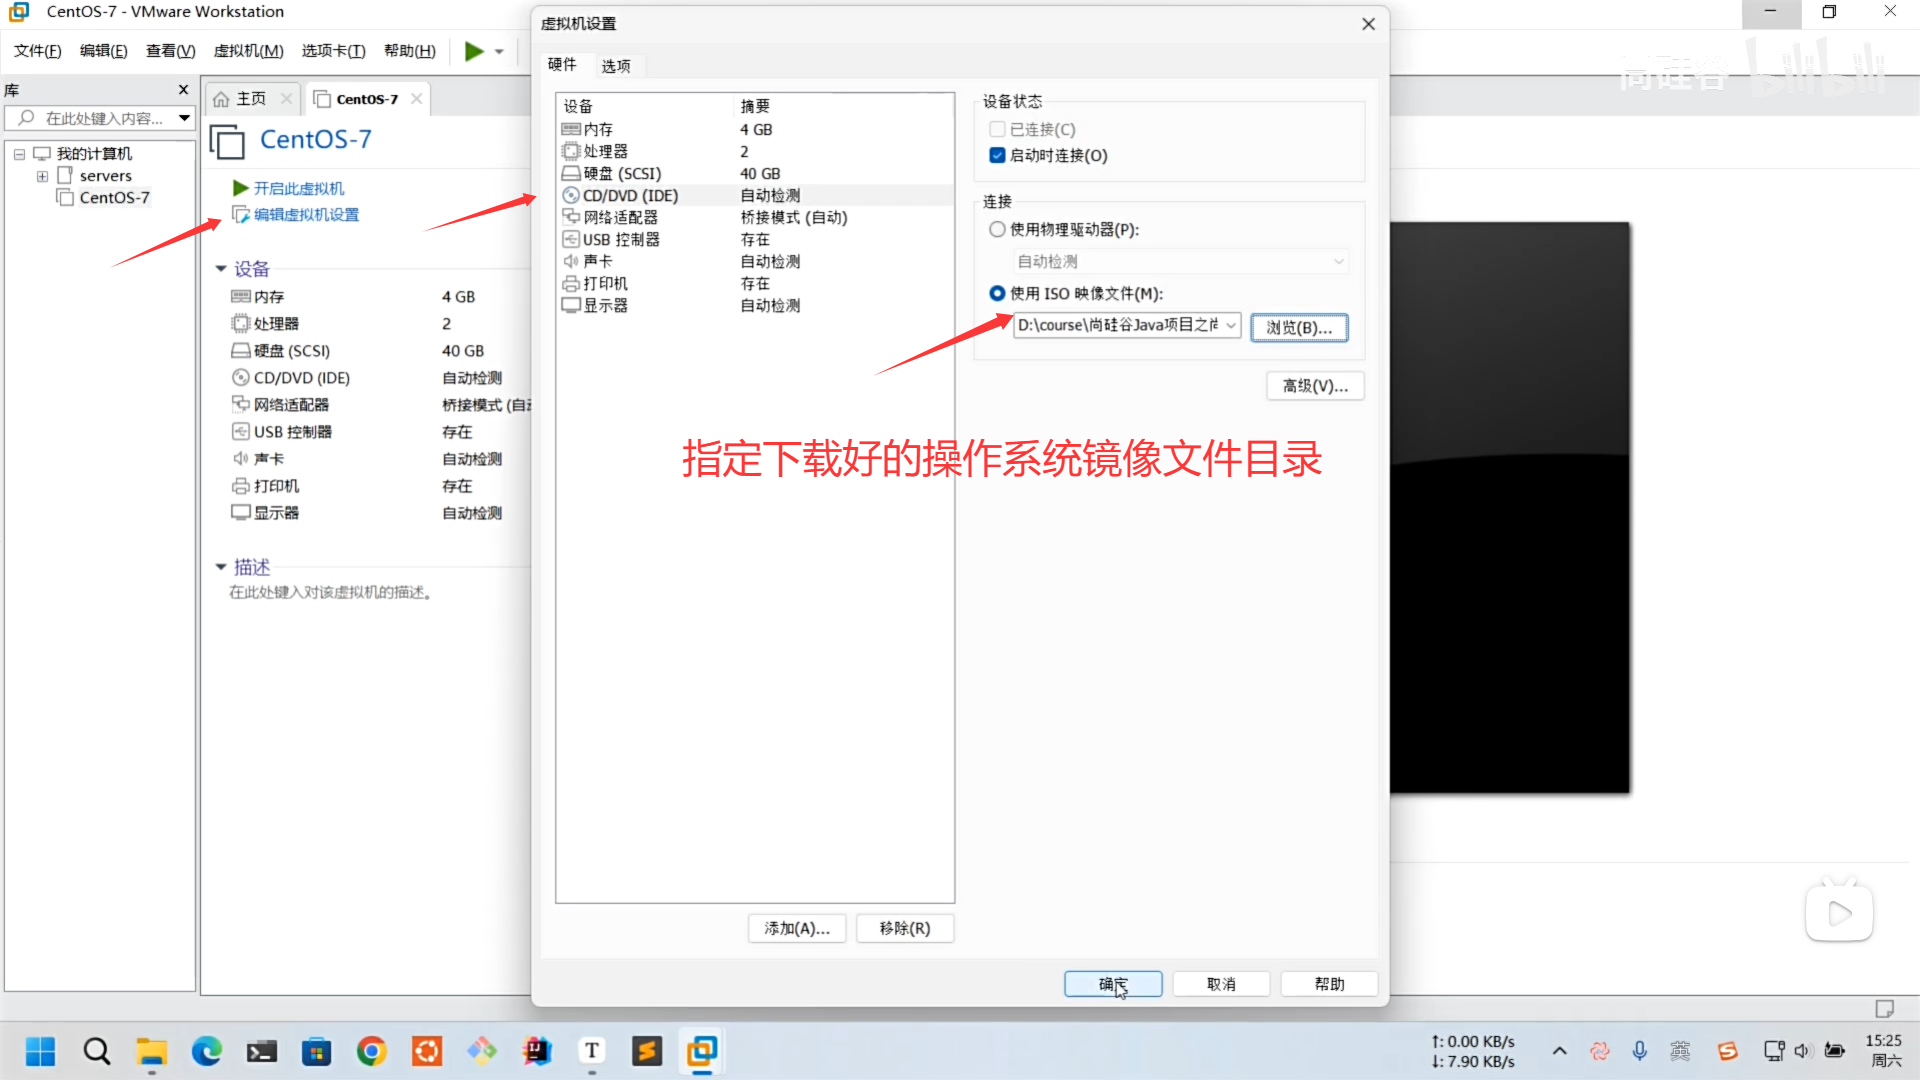The image size is (1920, 1080).
Task: Expand the servers folder in library tree
Action: (42, 176)
